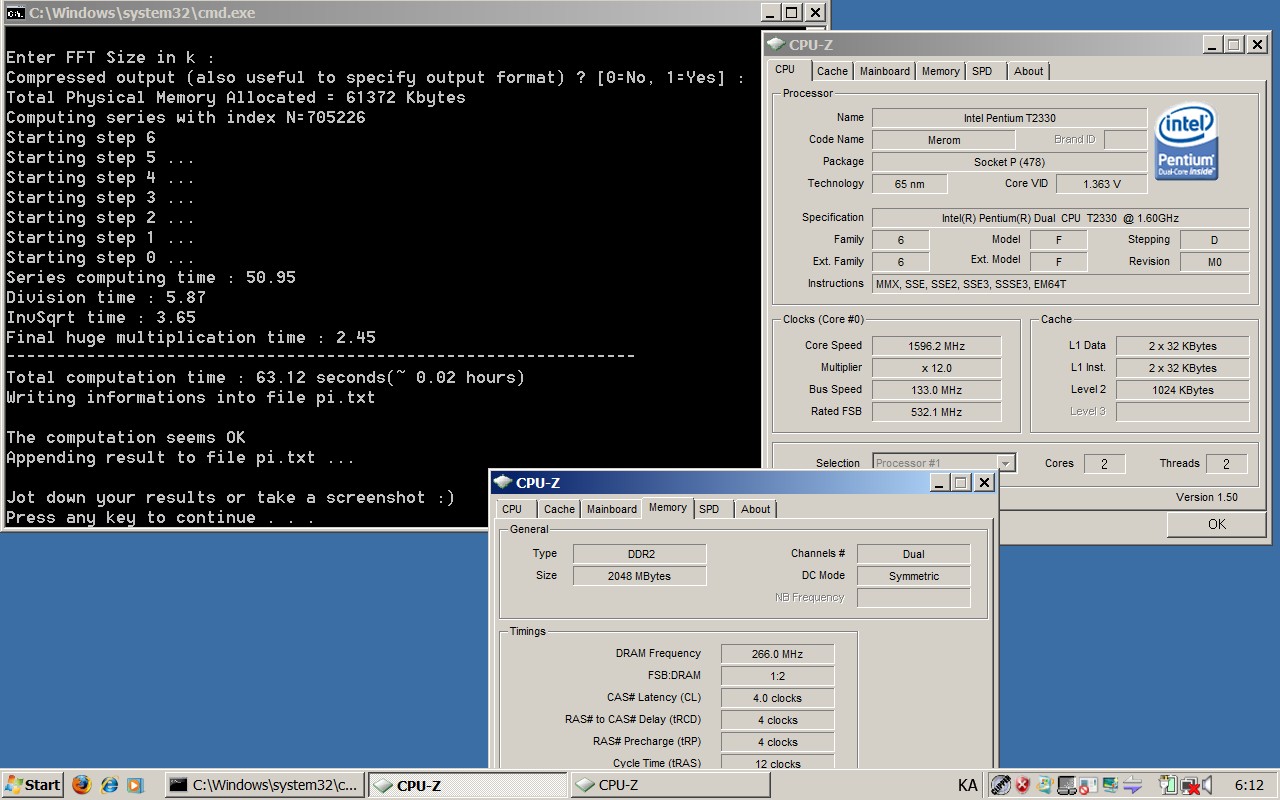Click the Threads count field
Image resolution: width=1280 pixels, height=800 pixels.
pyautogui.click(x=1227, y=464)
